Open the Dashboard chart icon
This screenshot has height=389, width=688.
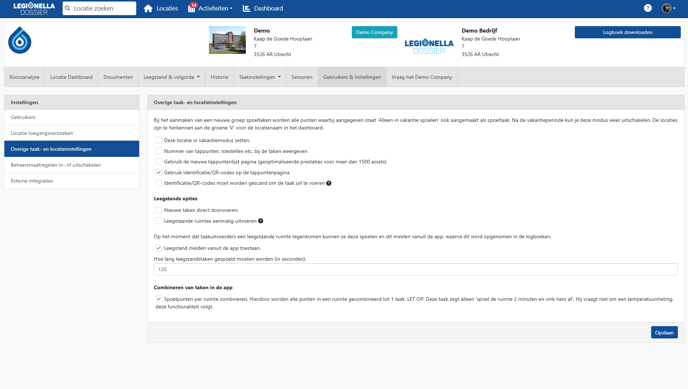point(246,8)
